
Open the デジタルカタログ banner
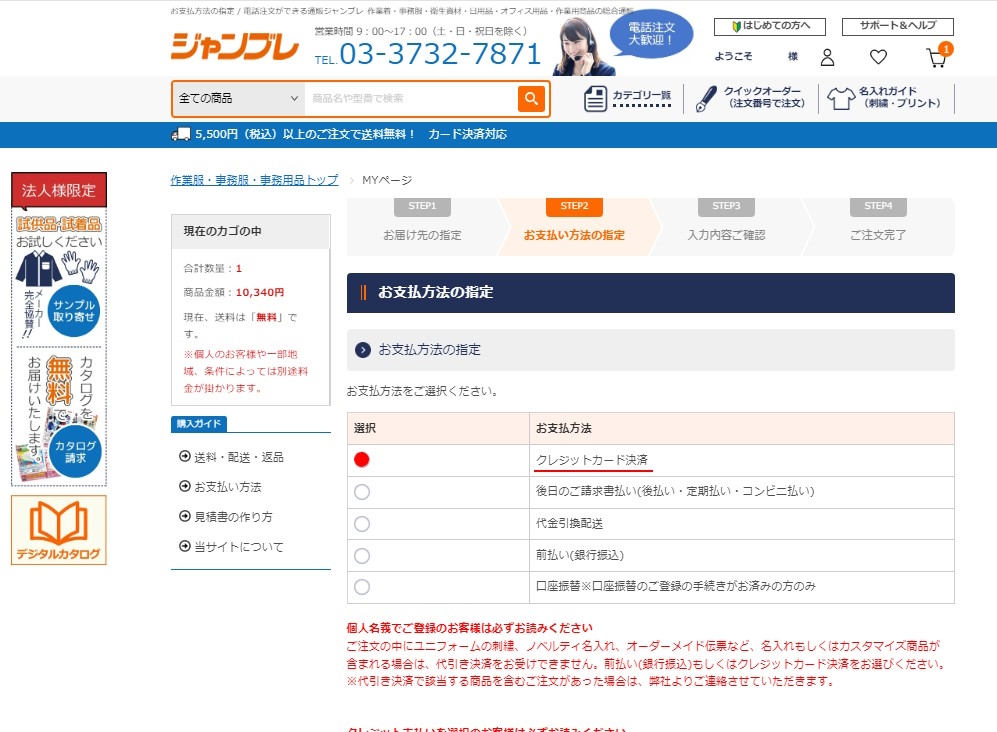(x=58, y=531)
